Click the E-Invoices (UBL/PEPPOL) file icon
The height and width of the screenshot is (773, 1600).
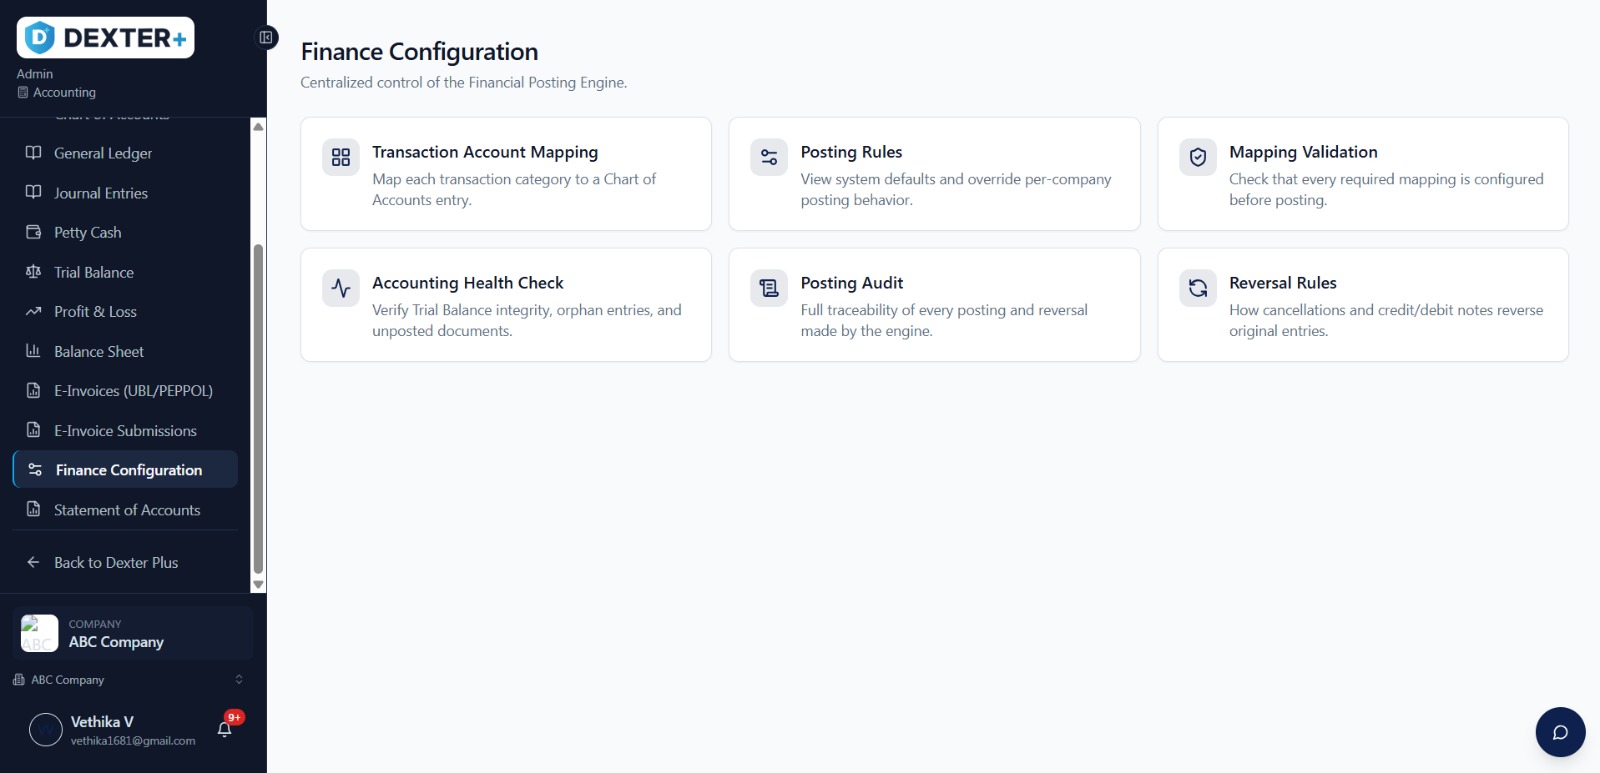[33, 390]
